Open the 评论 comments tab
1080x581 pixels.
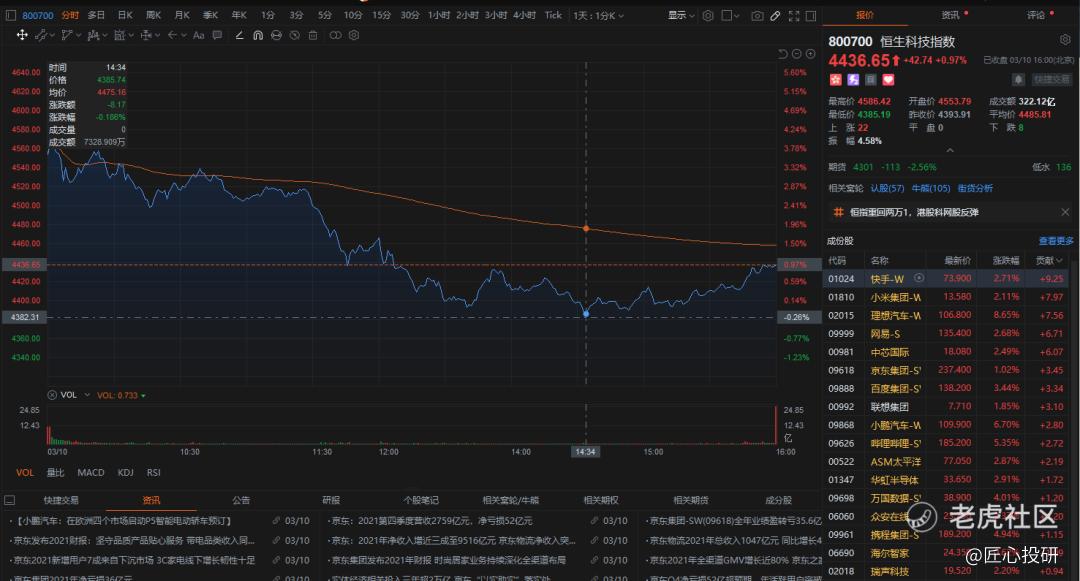[x=1035, y=14]
